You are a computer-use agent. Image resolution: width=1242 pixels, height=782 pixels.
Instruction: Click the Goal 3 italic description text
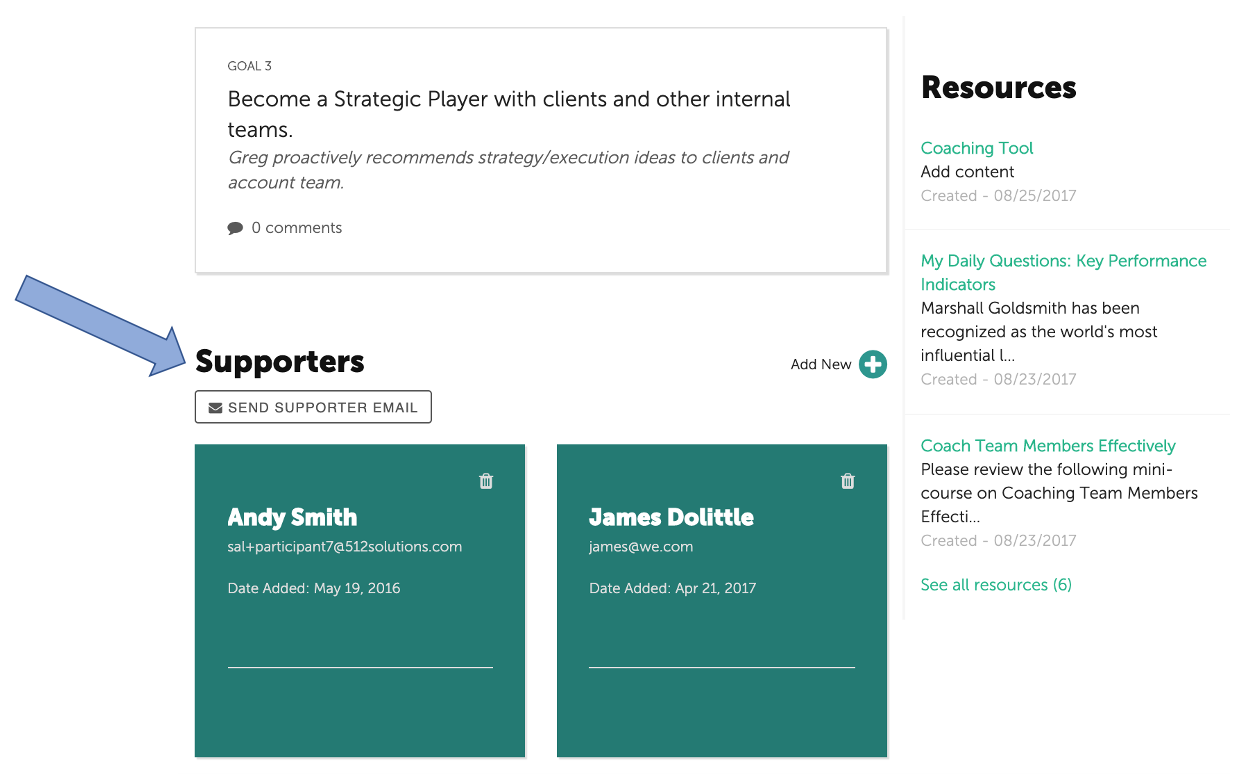coord(508,170)
